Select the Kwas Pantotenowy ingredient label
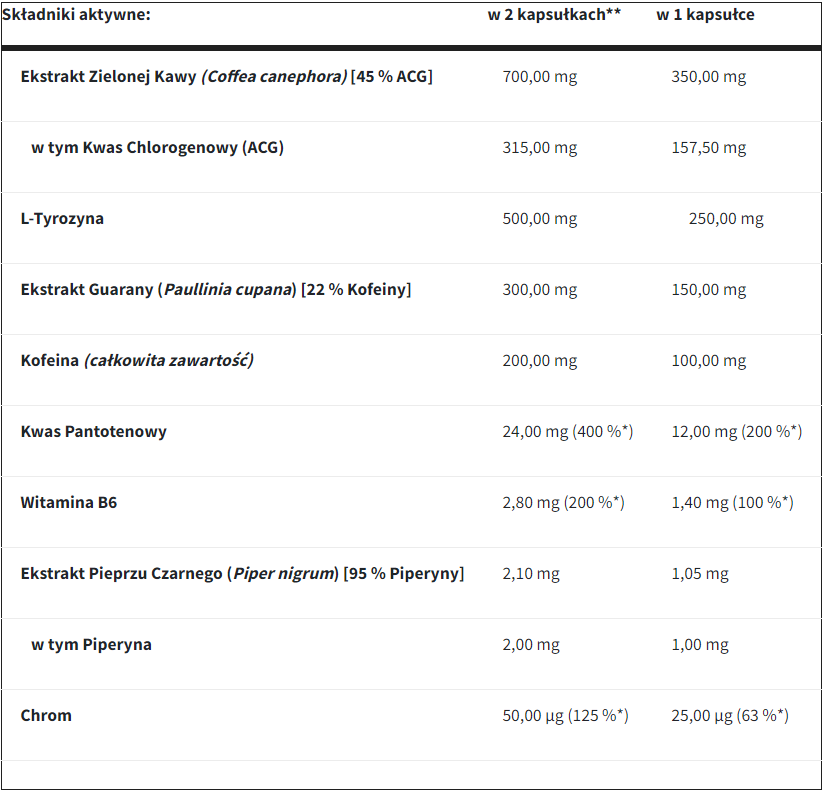 (x=93, y=432)
